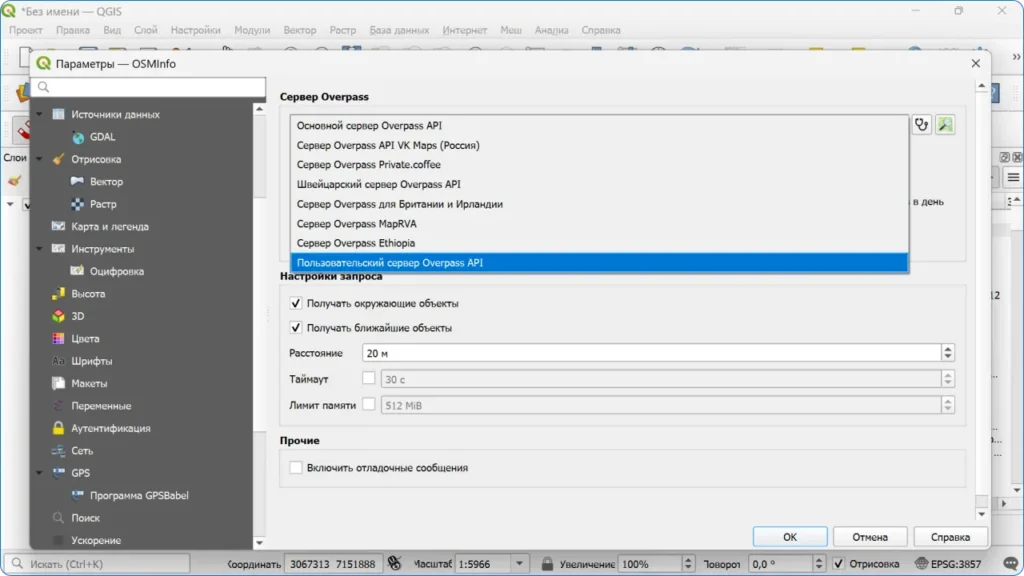Open the GDAL settings page
1024x576 pixels.
click(102, 136)
